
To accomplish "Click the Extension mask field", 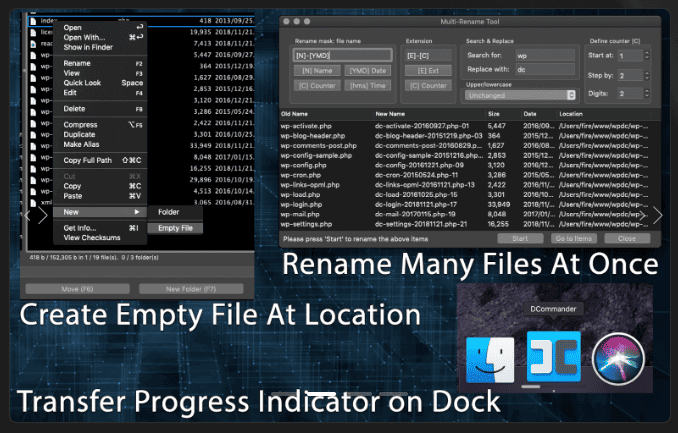I will point(428,55).
